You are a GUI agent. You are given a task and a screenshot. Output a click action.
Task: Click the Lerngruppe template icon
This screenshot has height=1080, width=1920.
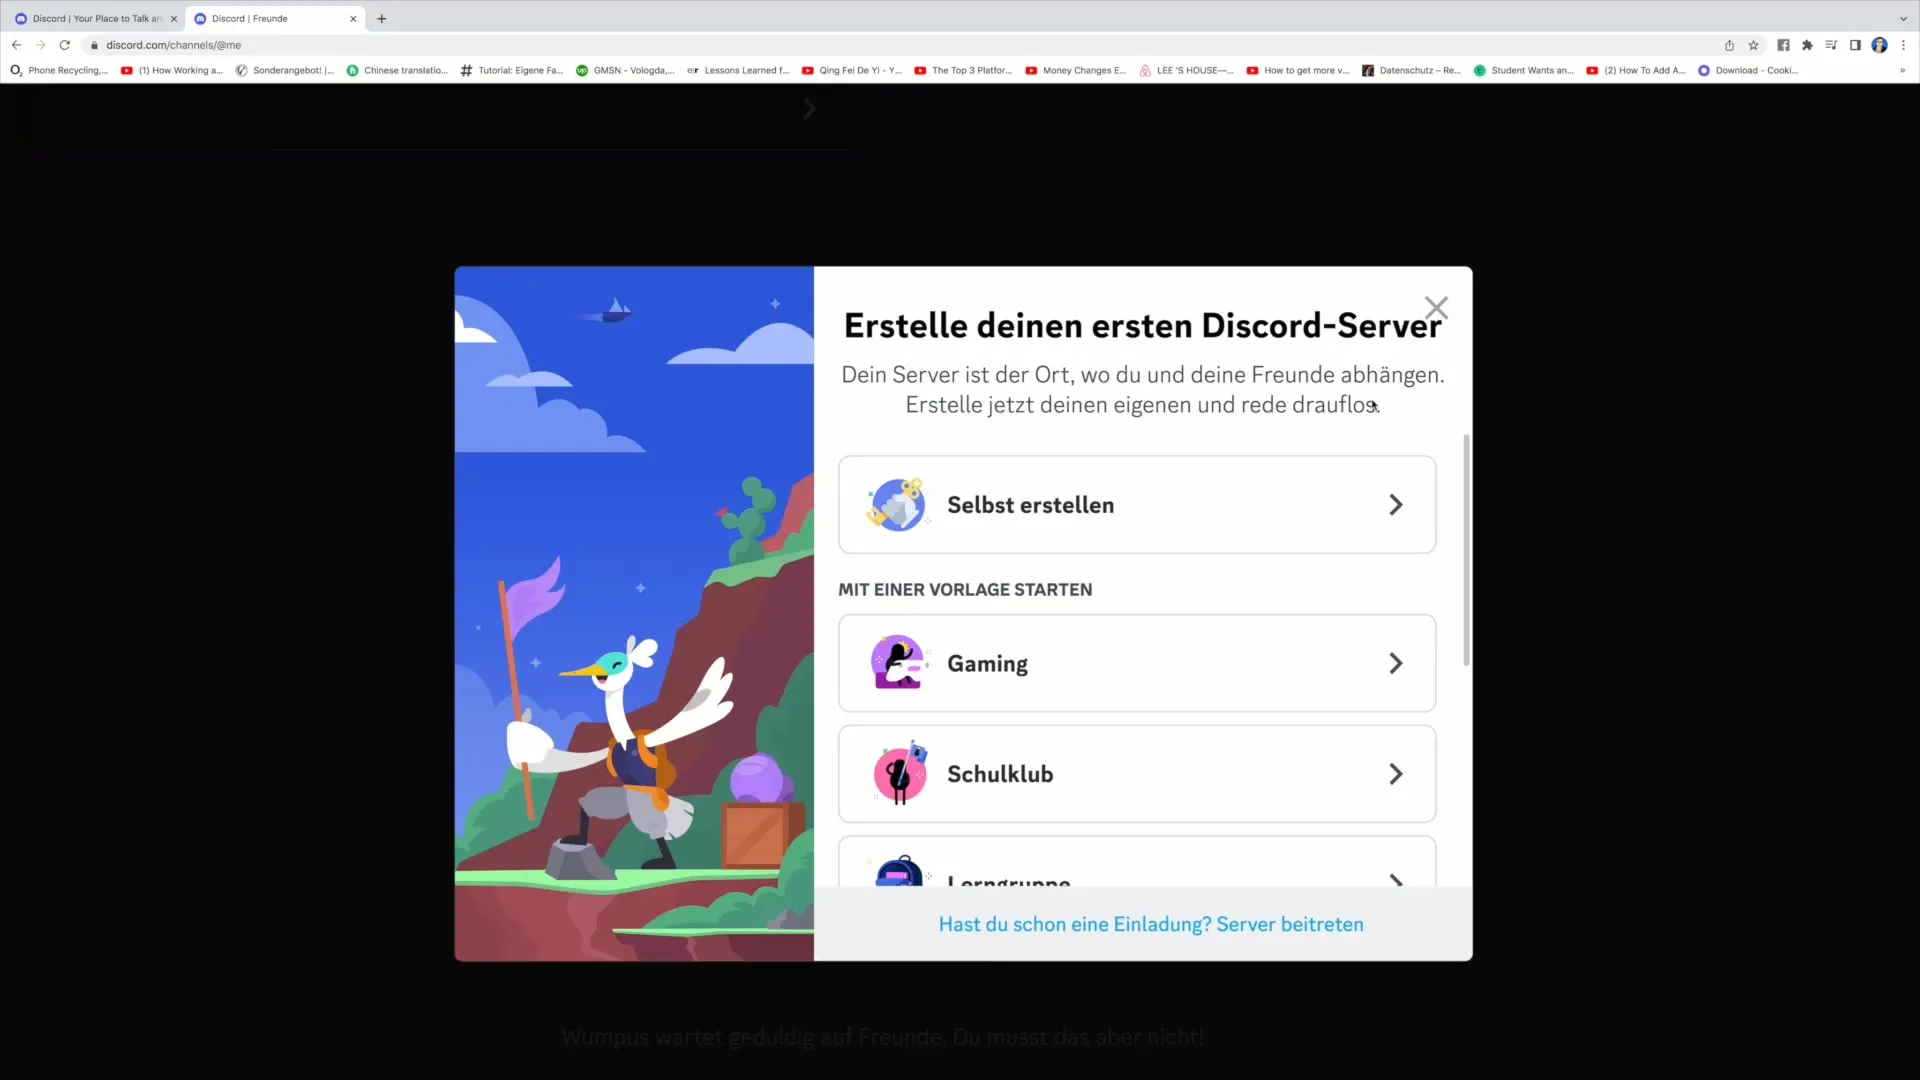(899, 872)
